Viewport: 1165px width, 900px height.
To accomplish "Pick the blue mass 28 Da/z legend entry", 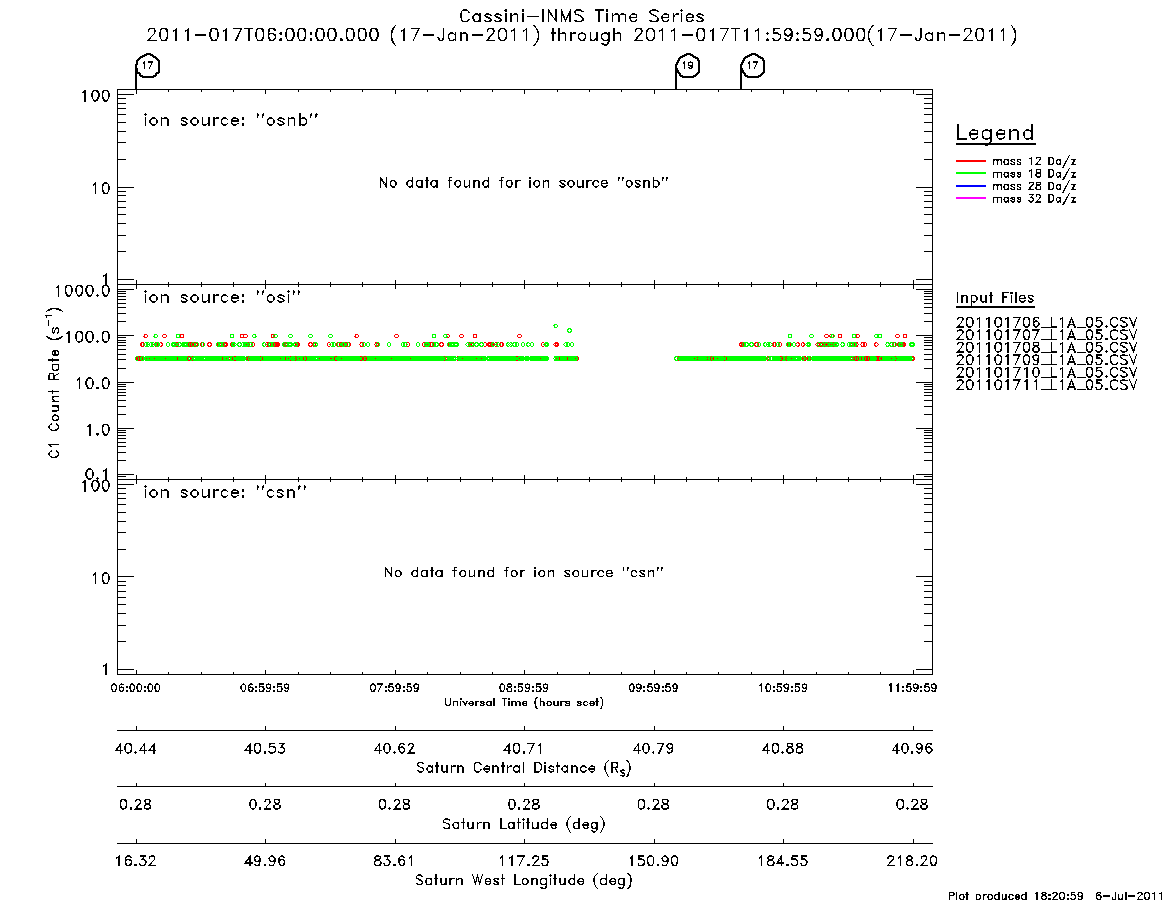I will (x=1016, y=187).
